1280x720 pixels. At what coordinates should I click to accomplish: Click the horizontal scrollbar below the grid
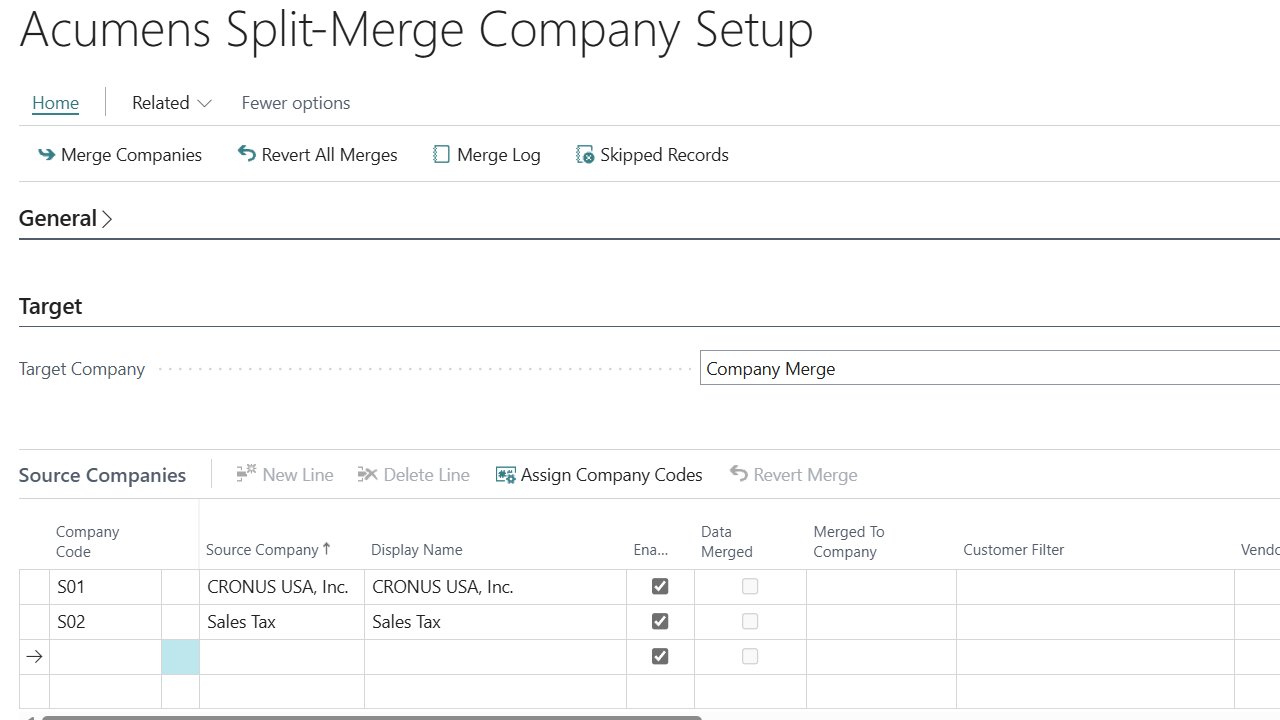pos(371,716)
